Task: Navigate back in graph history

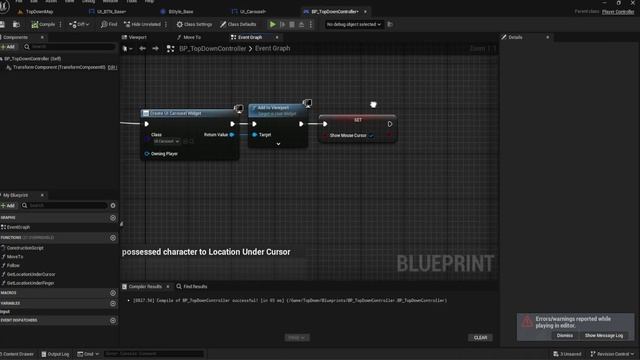Action: 142,49
